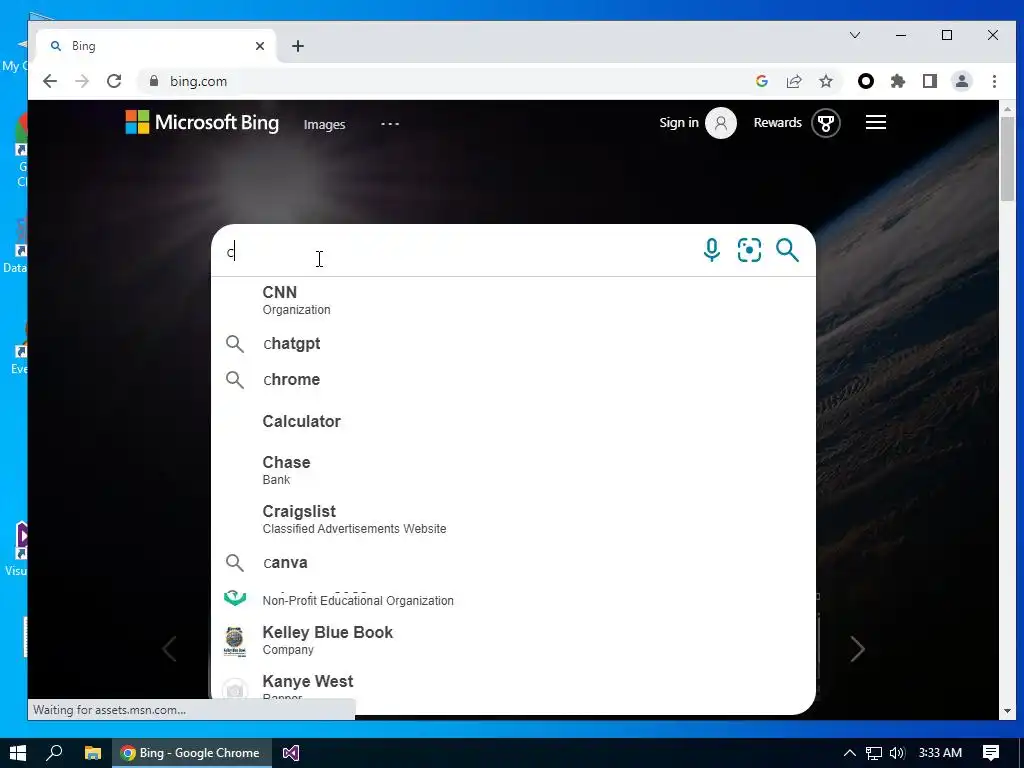Choose the chrome suggestion

pyautogui.click(x=513, y=379)
